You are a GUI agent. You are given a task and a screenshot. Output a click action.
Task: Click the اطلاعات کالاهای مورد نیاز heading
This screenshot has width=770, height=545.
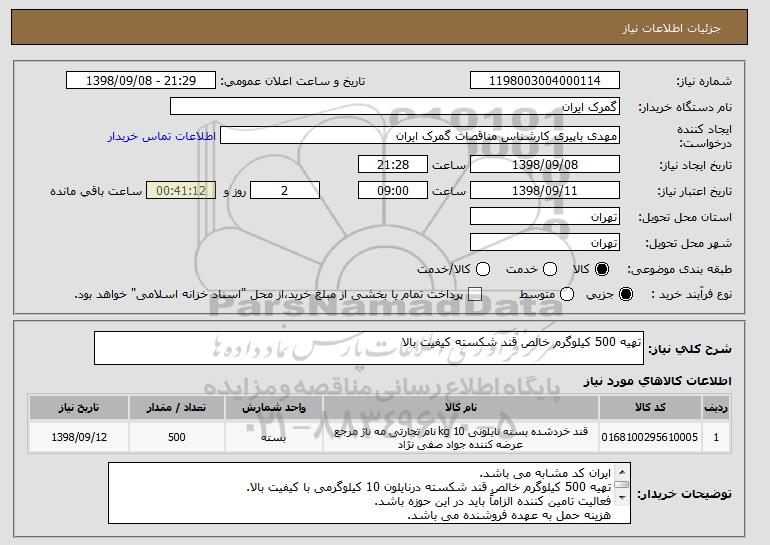[657, 381]
